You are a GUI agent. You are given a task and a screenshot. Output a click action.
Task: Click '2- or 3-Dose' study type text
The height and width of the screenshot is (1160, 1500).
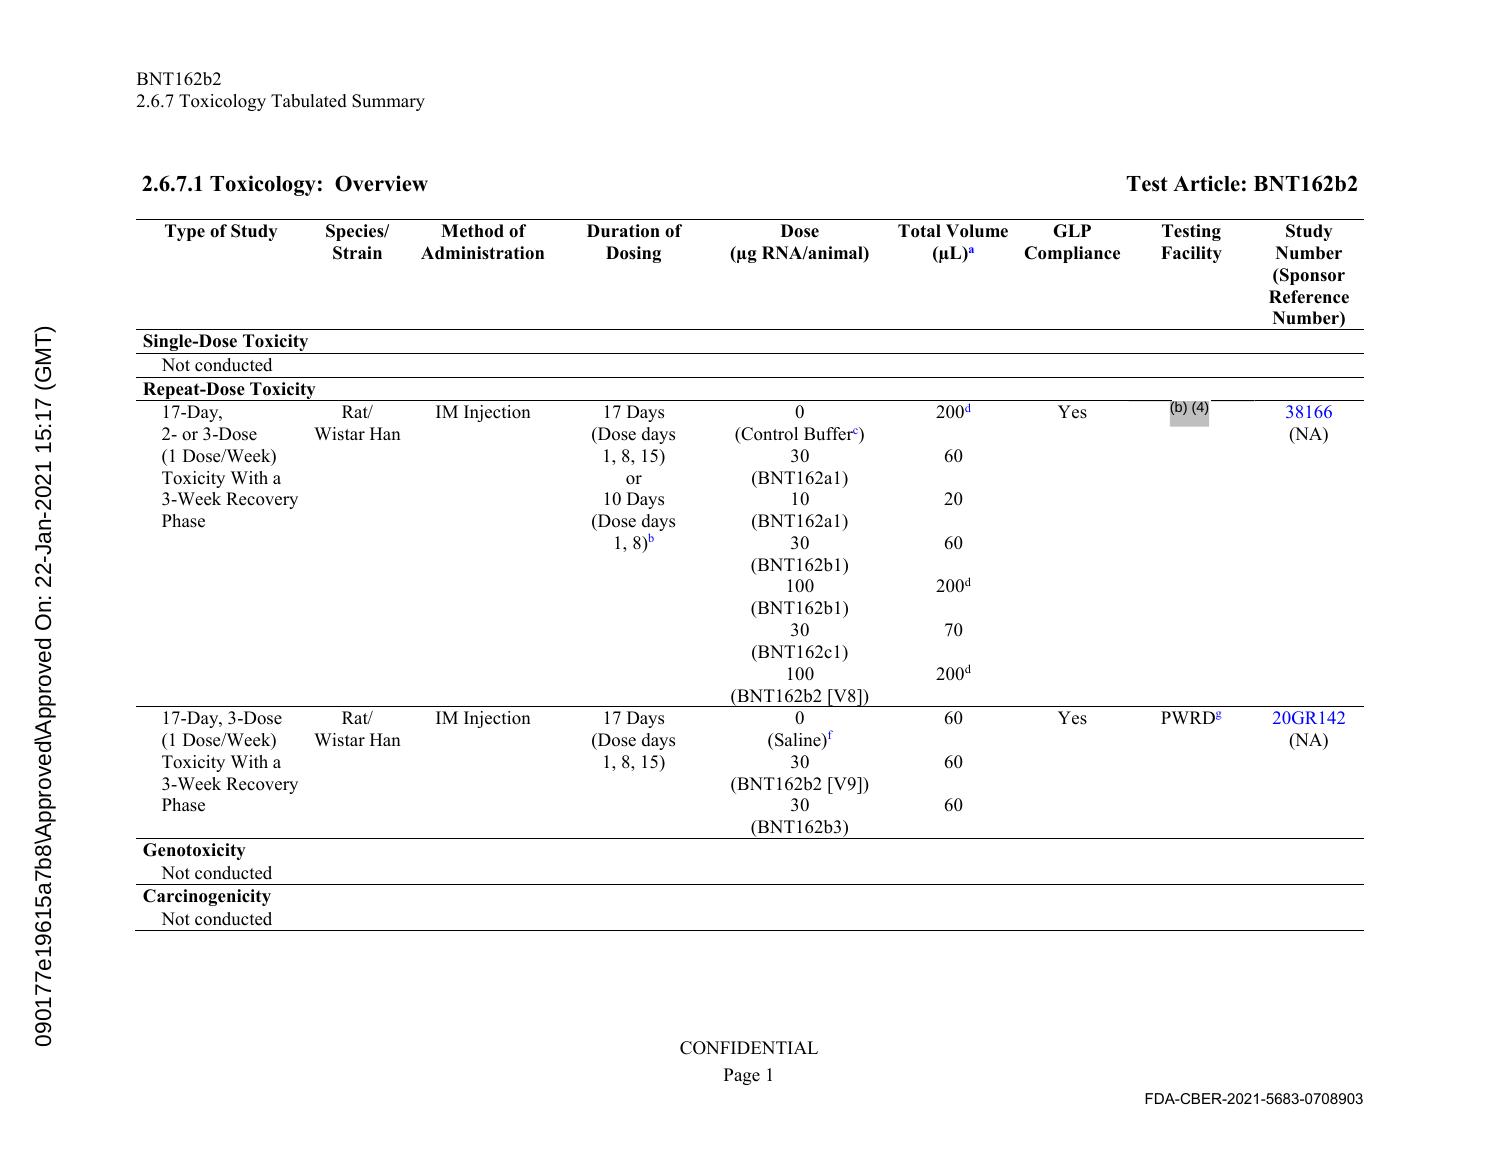click(x=209, y=434)
